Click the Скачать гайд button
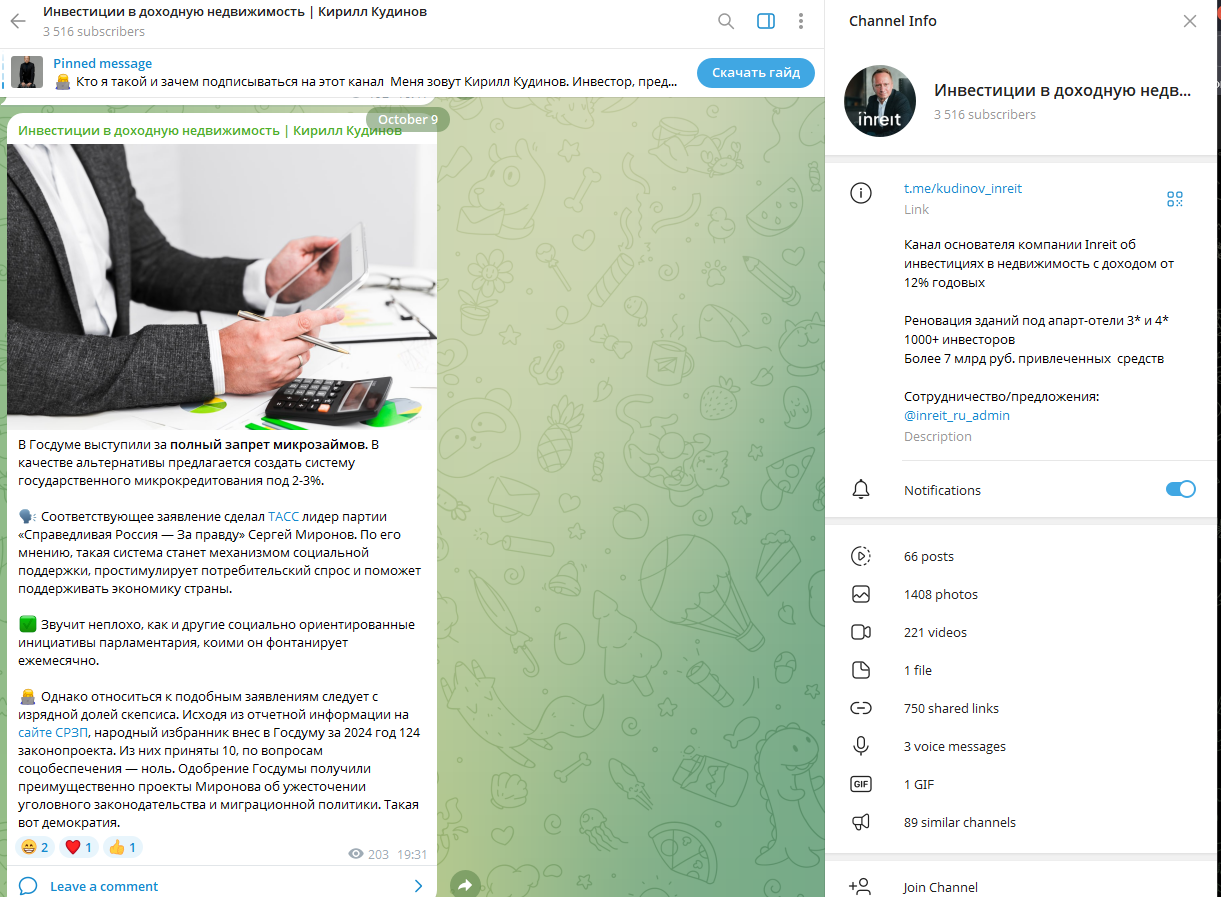 (x=756, y=73)
